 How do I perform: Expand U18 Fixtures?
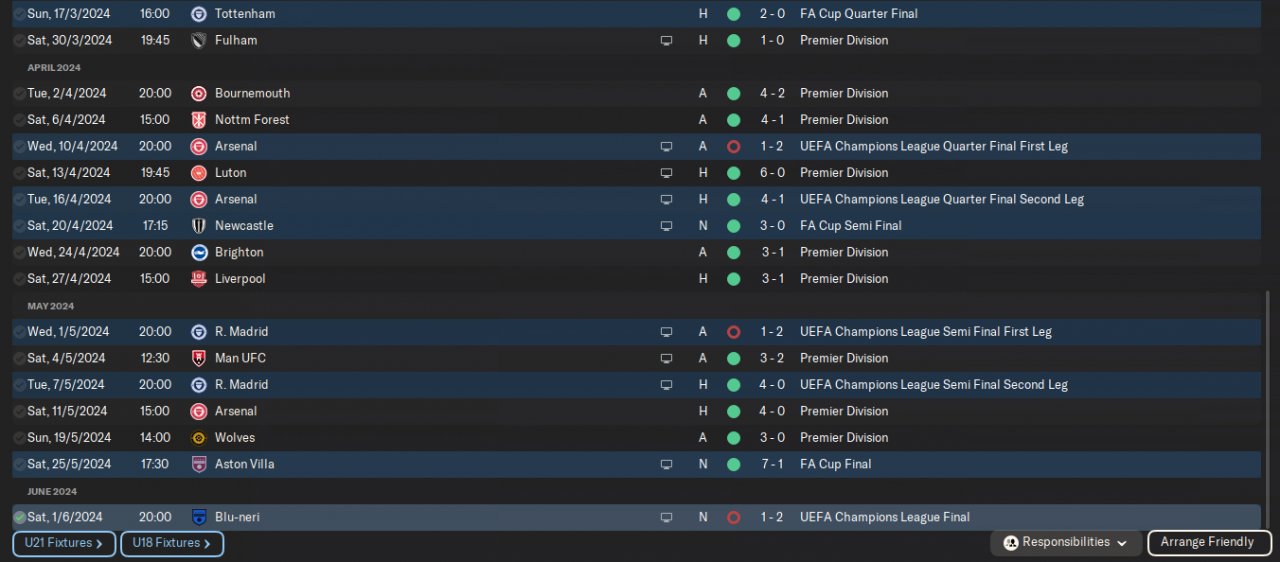pos(172,543)
